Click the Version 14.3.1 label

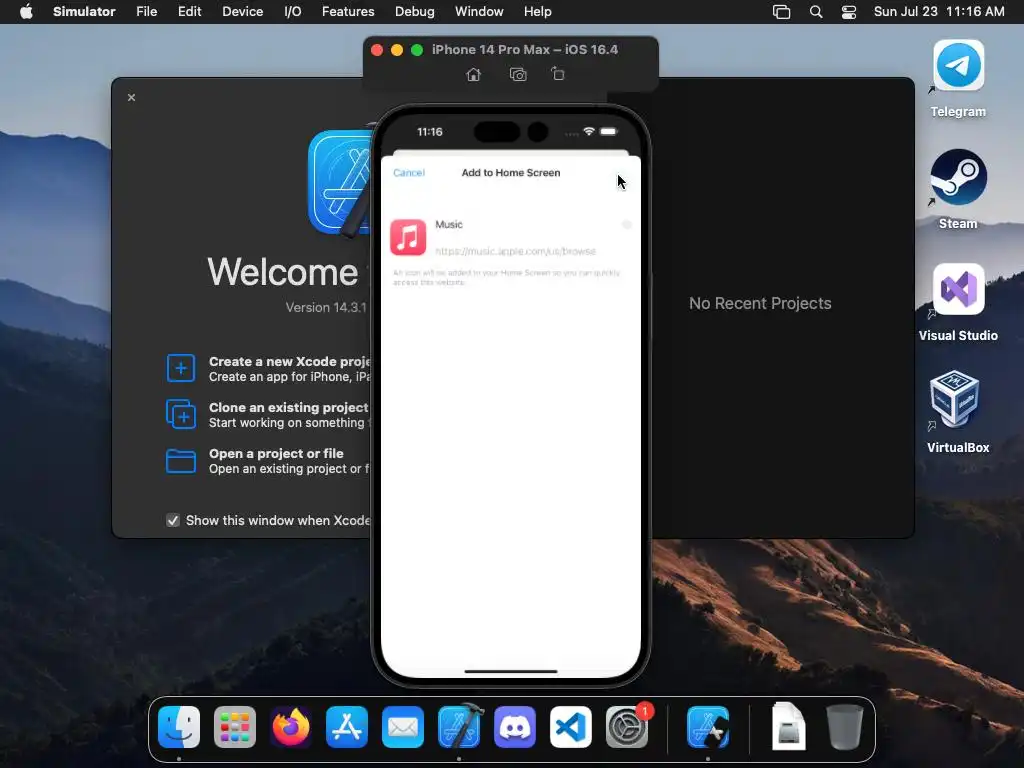pyautogui.click(x=326, y=308)
